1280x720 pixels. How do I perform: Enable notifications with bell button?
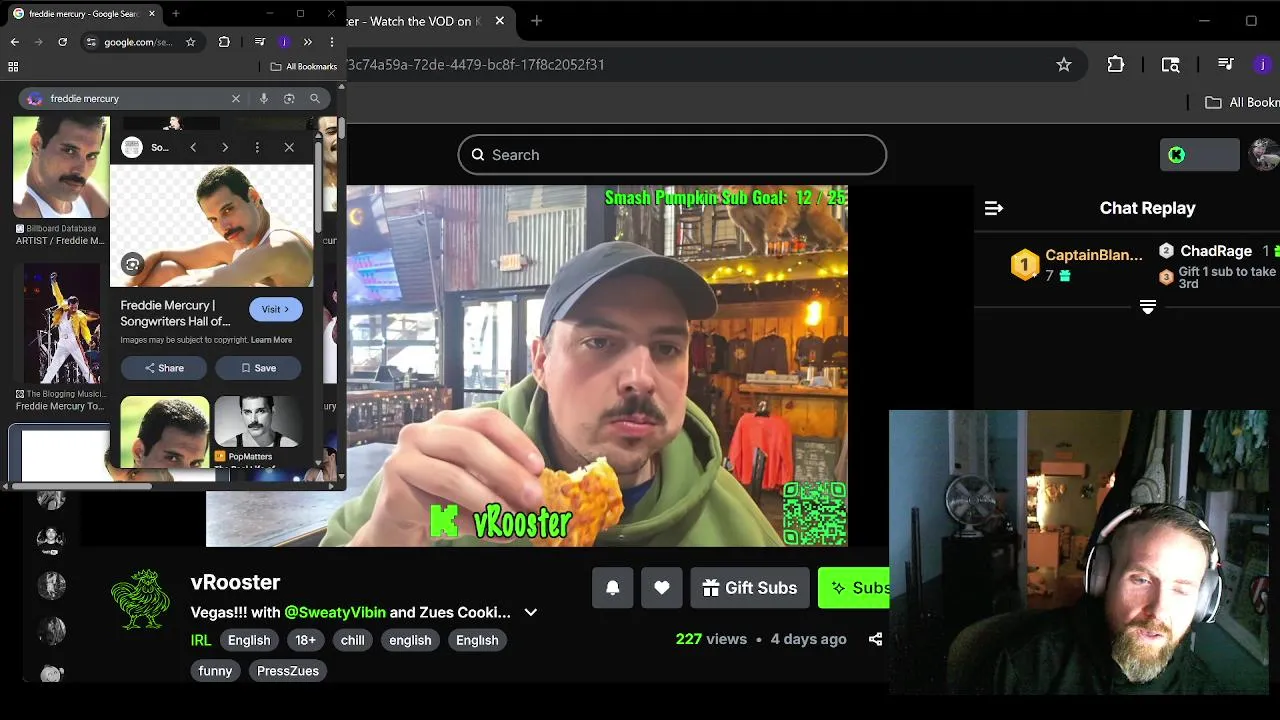(x=613, y=588)
